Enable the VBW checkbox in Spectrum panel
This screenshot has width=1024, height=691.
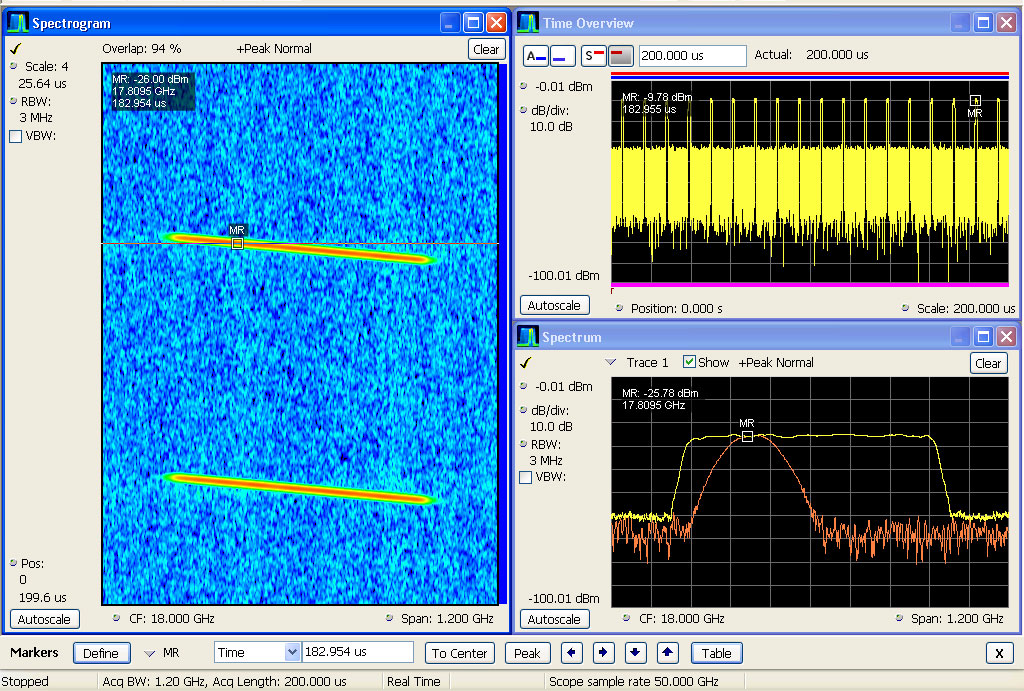(526, 478)
